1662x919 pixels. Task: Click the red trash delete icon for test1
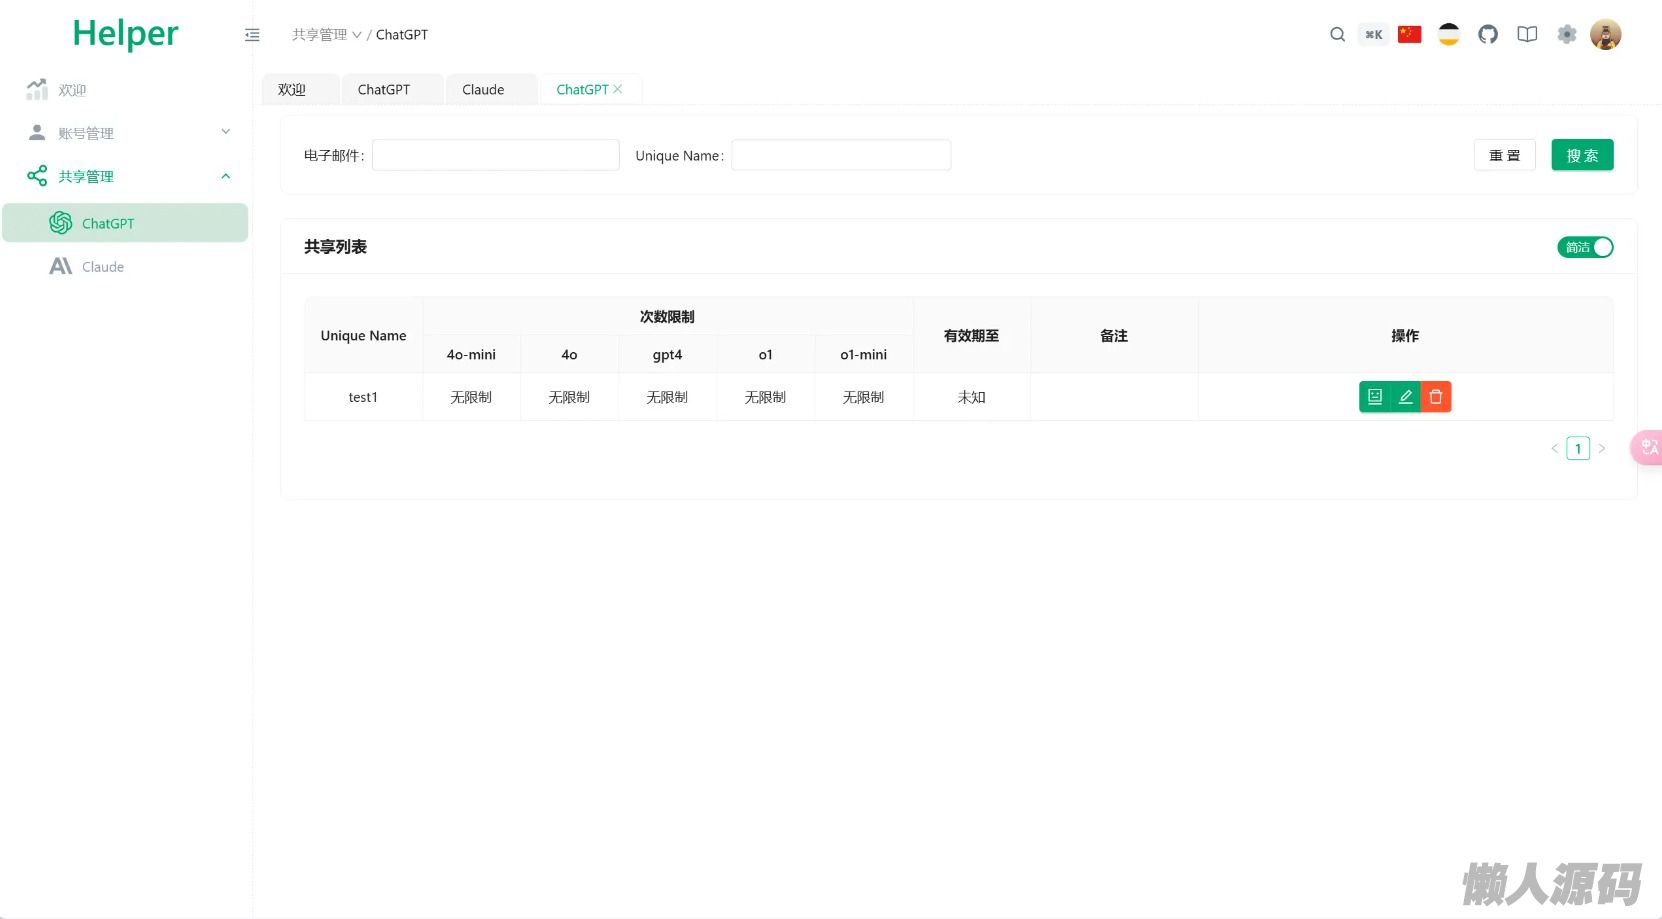pyautogui.click(x=1435, y=397)
